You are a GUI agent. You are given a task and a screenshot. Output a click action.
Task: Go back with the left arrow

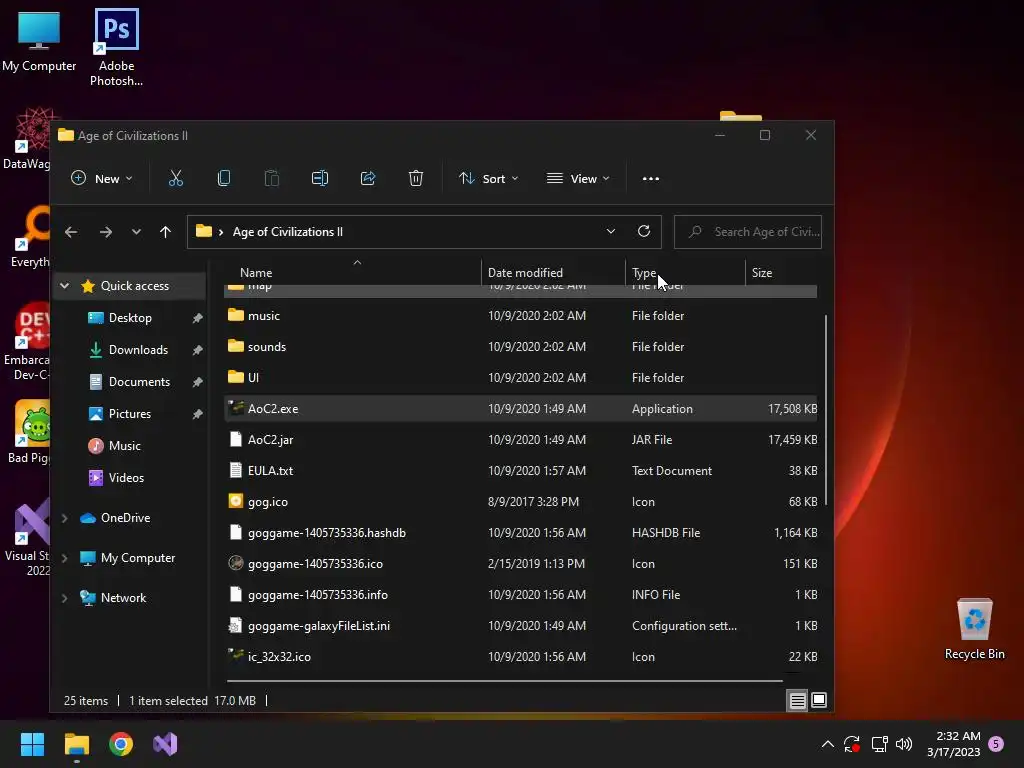pyautogui.click(x=71, y=232)
